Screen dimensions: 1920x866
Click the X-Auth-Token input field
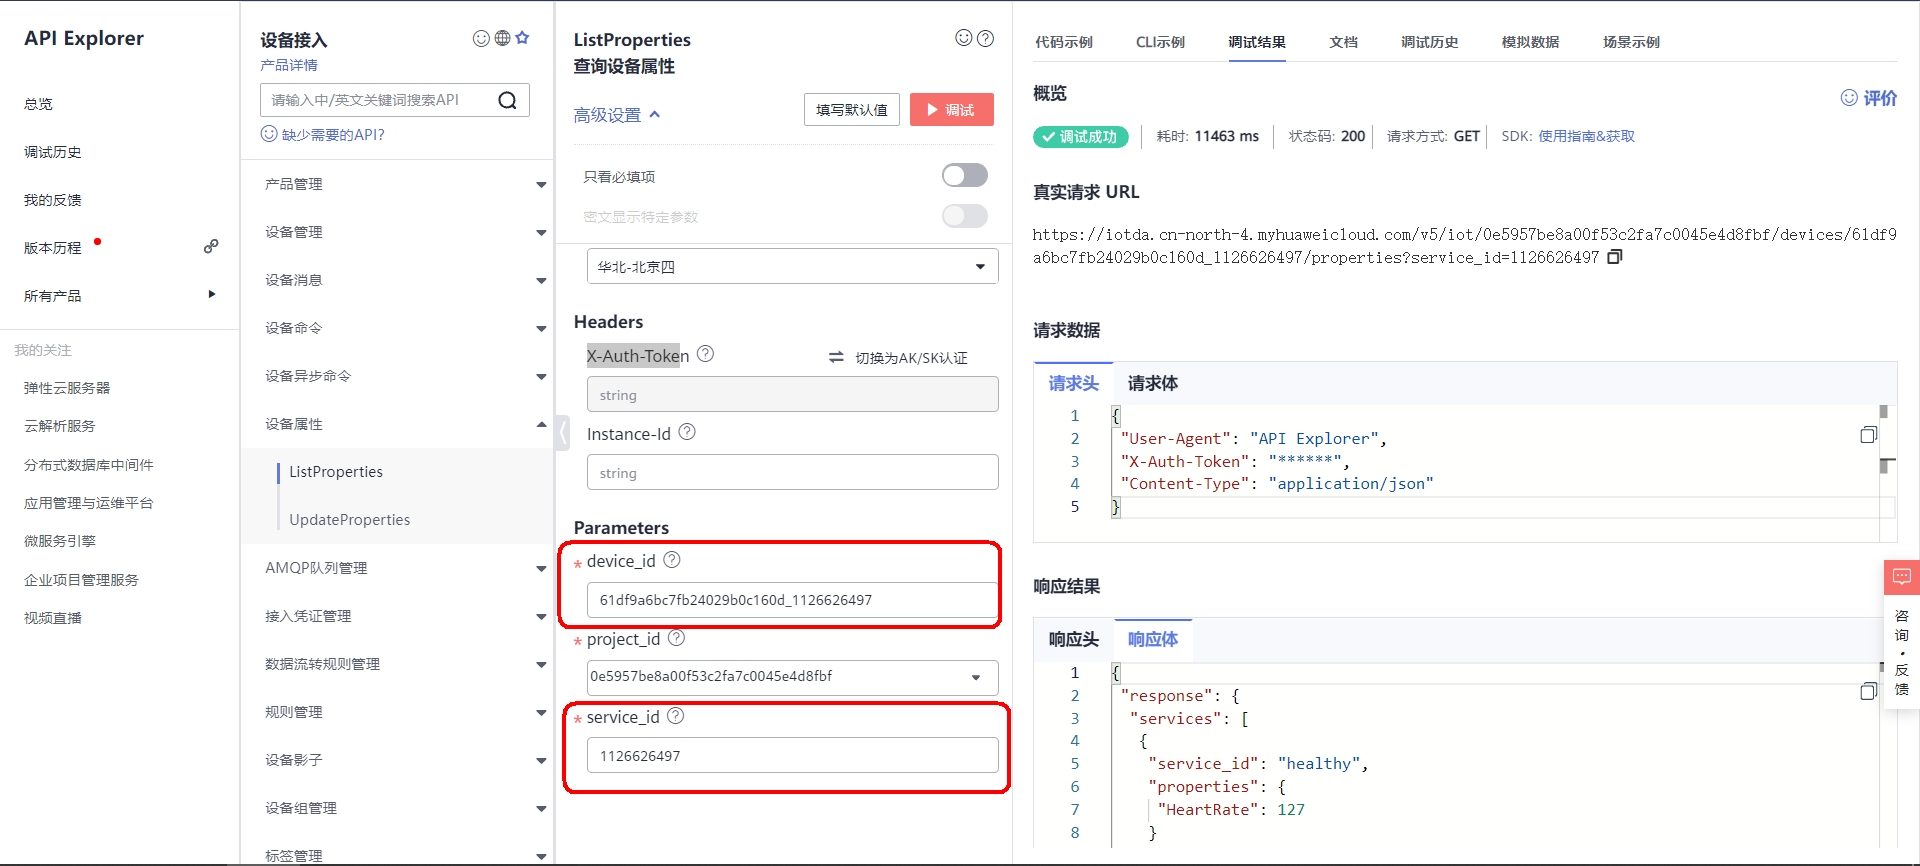[x=792, y=394]
